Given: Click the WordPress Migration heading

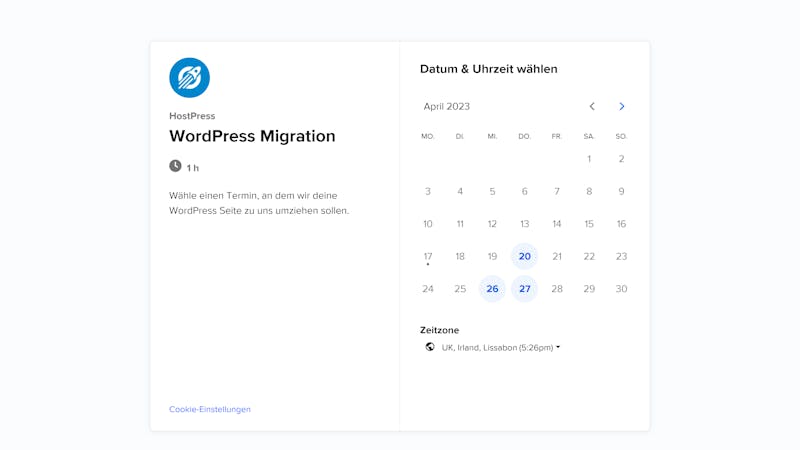Looking at the screenshot, I should coord(252,136).
